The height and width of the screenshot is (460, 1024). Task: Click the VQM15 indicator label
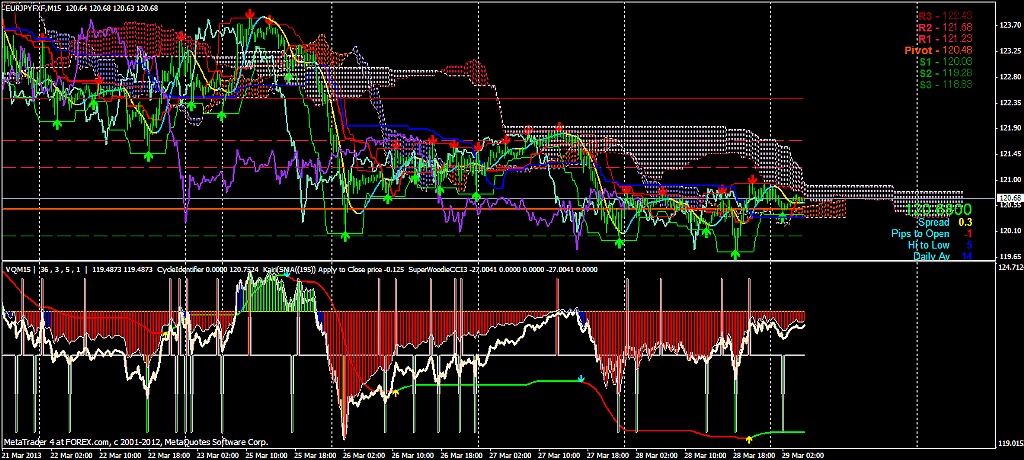[x=18, y=269]
